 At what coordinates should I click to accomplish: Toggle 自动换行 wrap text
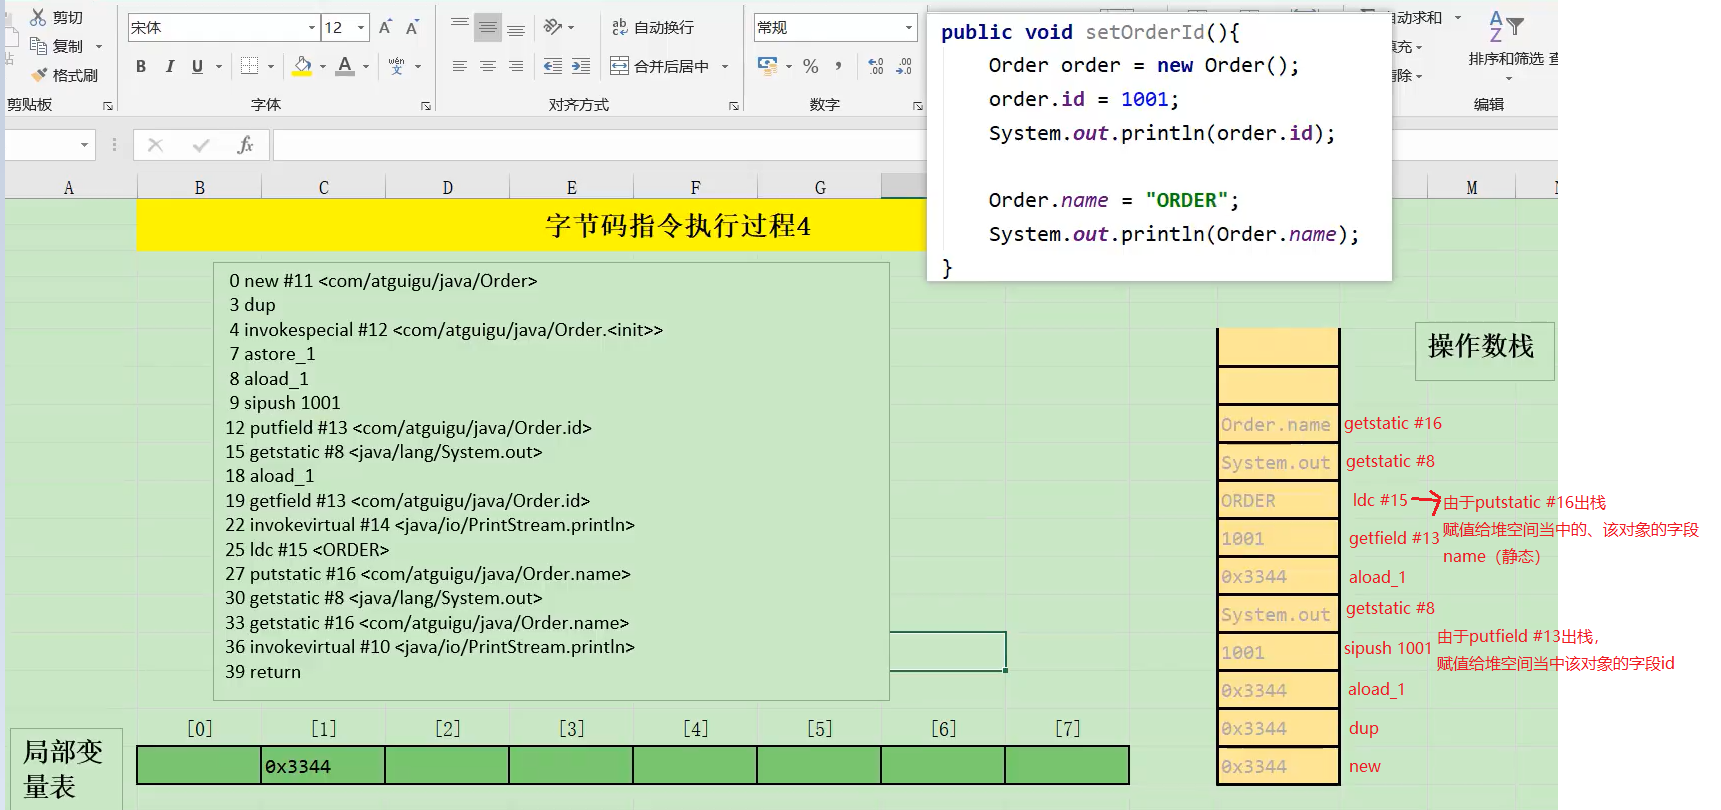click(652, 27)
